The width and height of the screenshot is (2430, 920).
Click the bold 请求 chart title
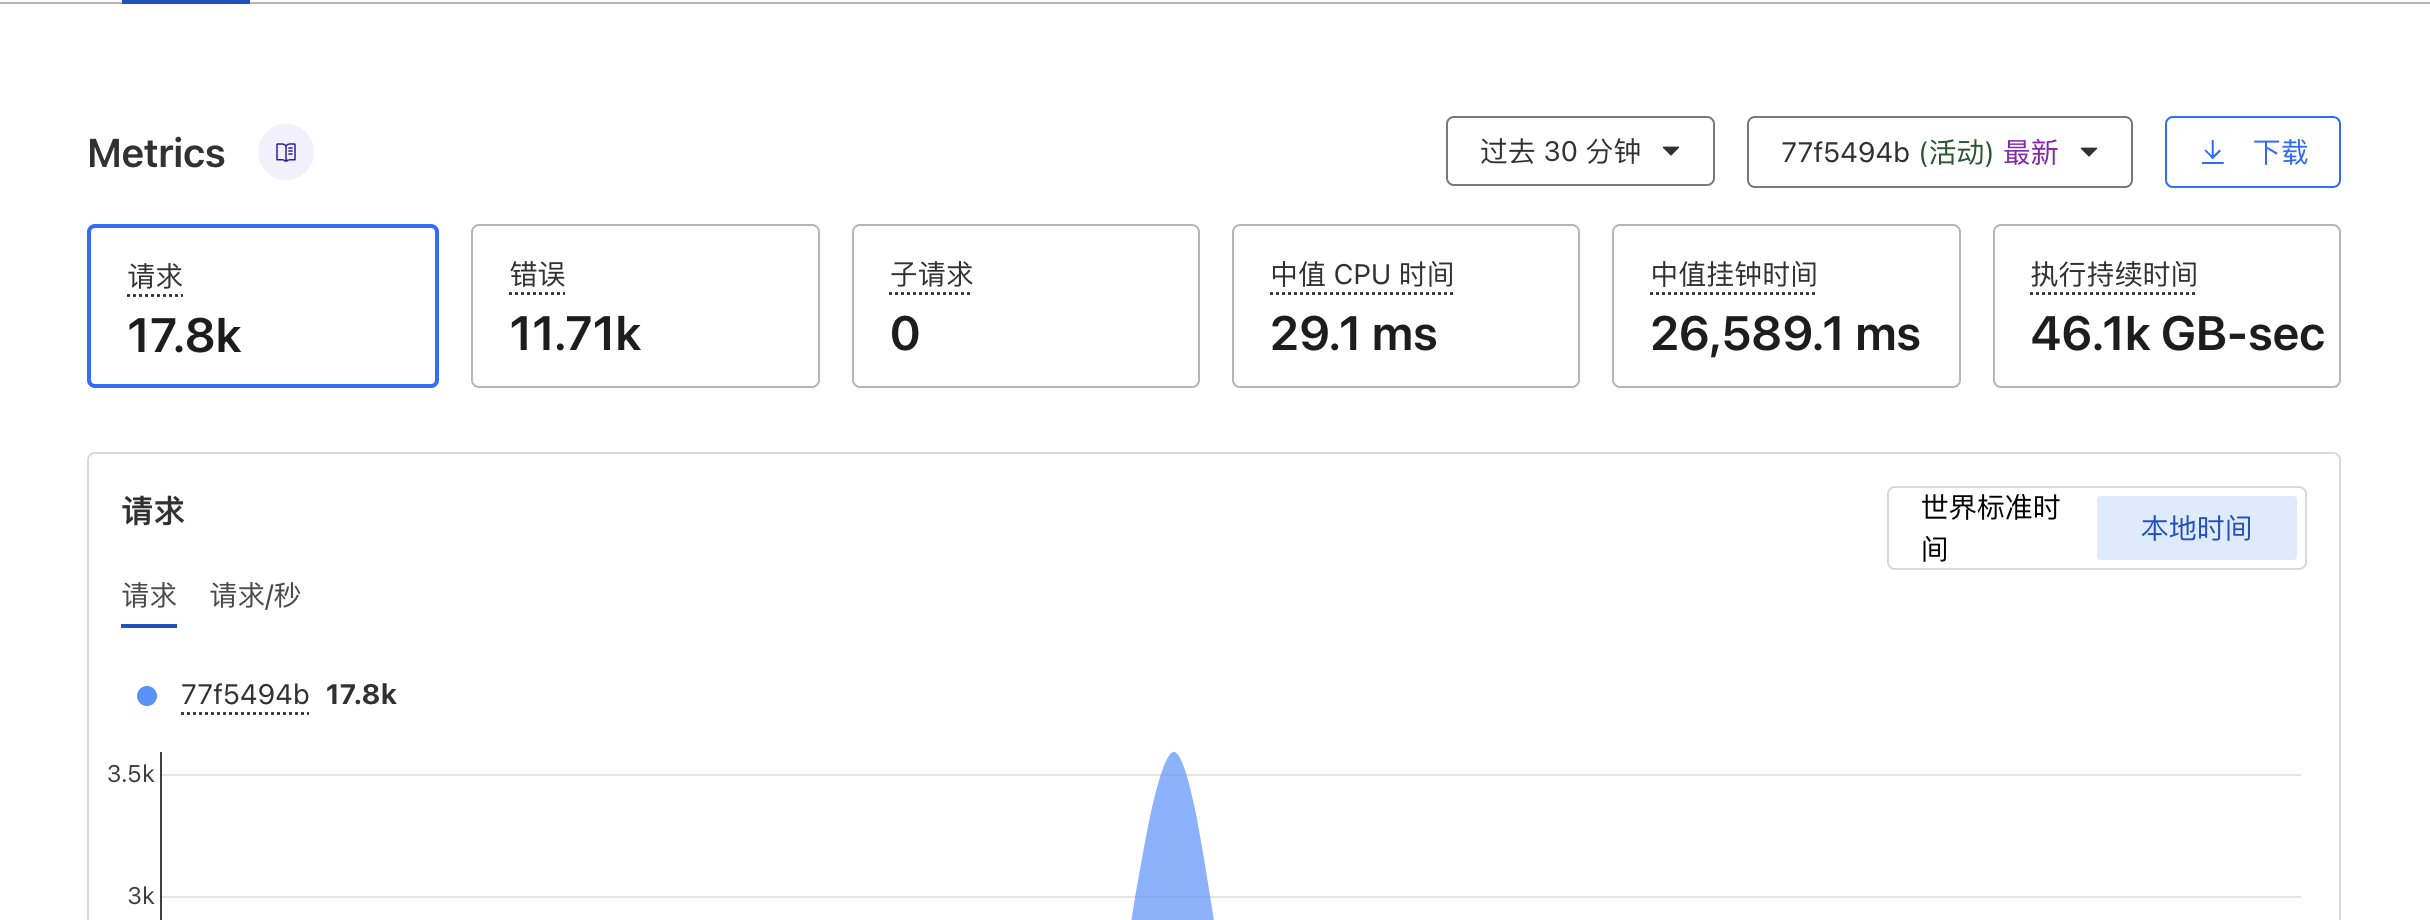(x=153, y=511)
